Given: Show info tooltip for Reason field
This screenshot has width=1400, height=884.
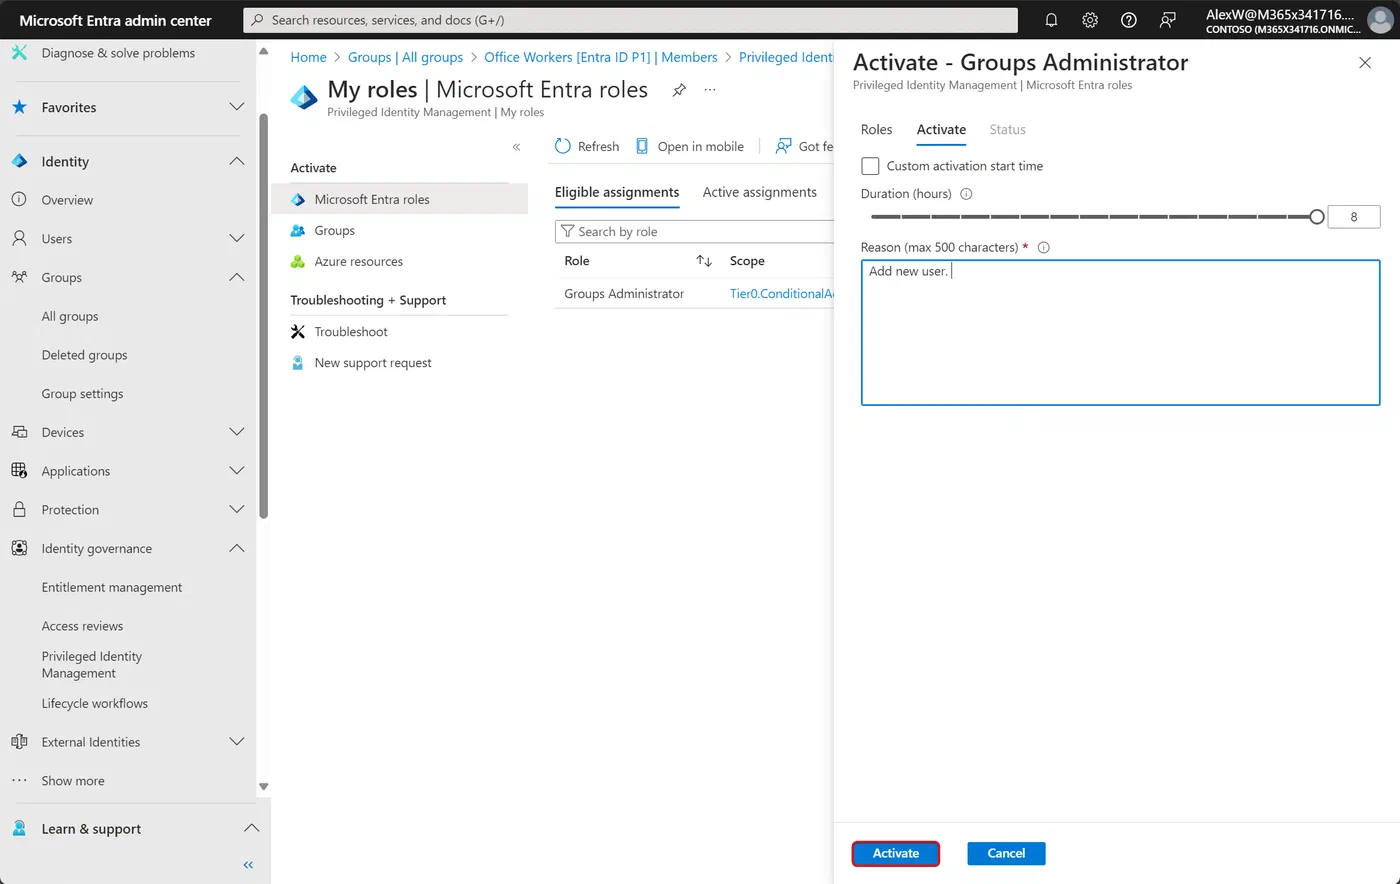Looking at the screenshot, I should (x=1044, y=247).
